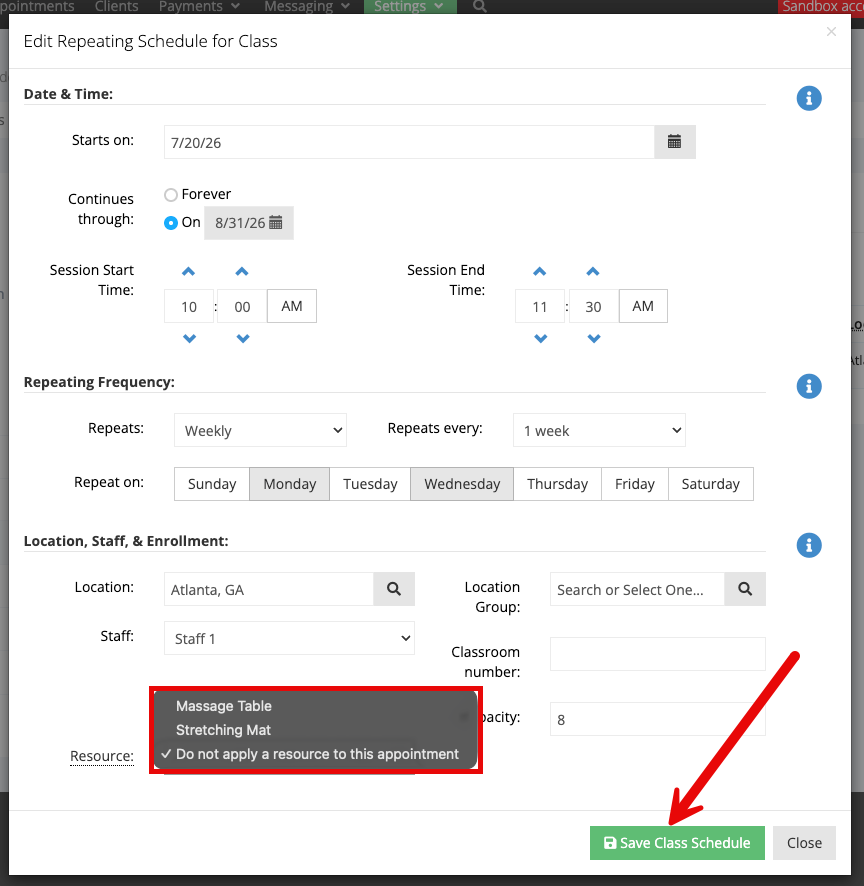Increase the session end minutes

point(593,272)
